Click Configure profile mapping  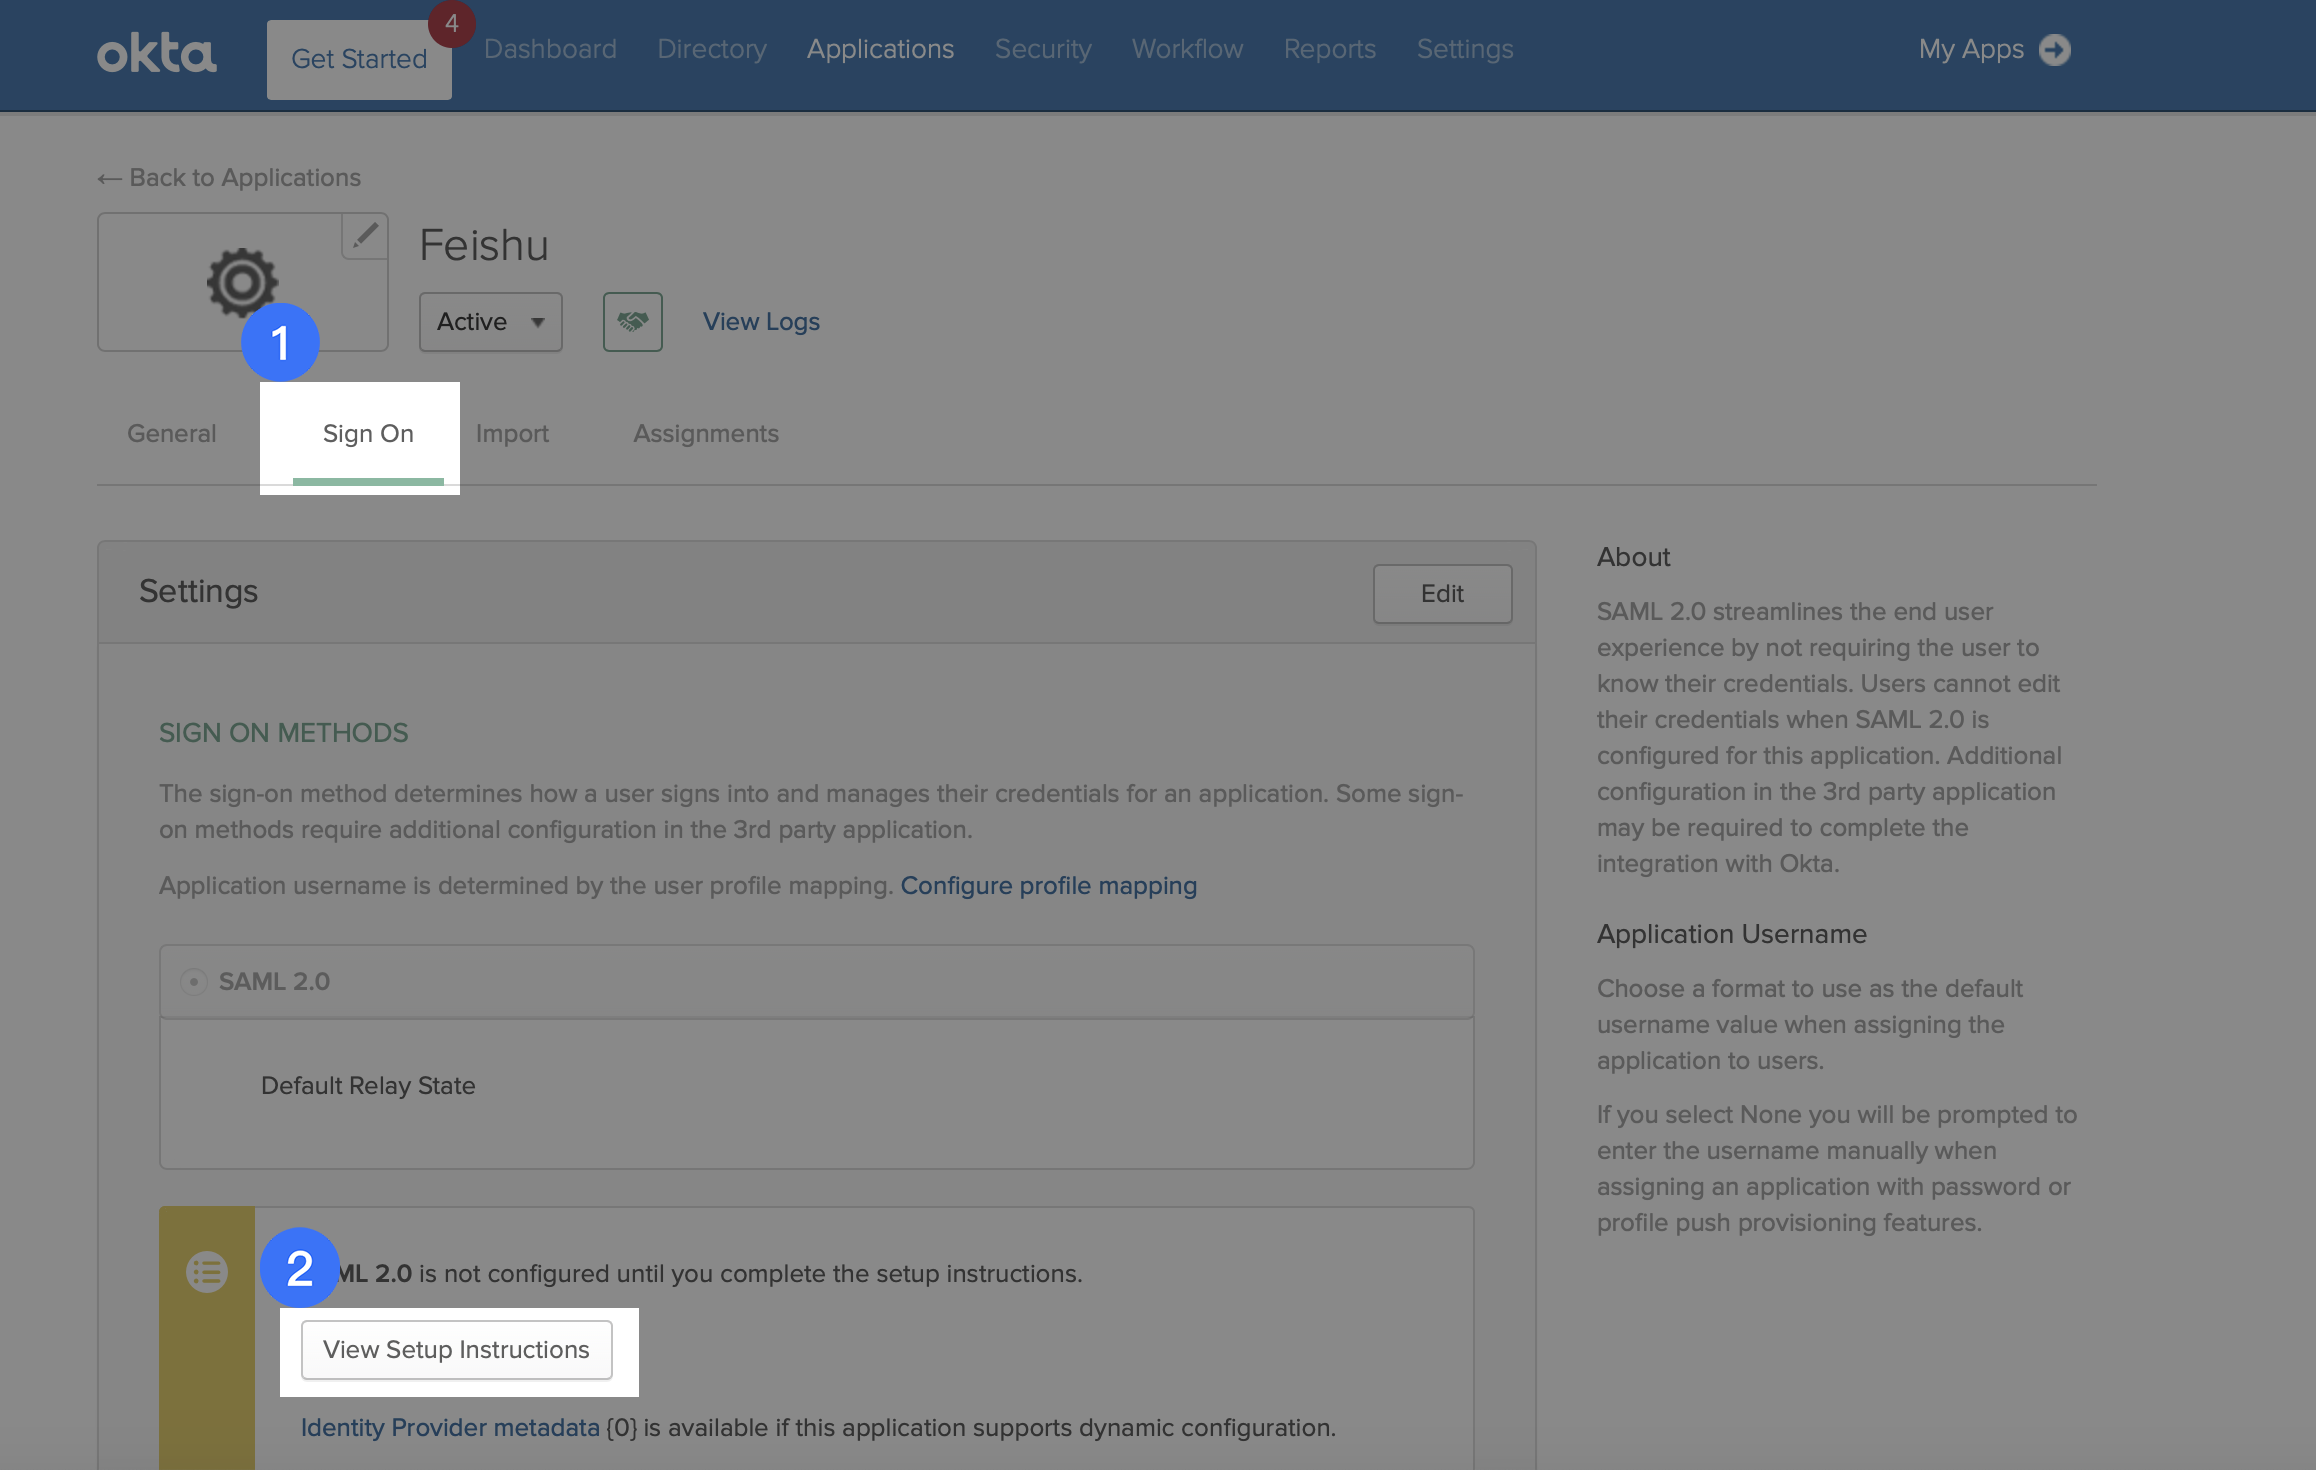tap(1048, 885)
